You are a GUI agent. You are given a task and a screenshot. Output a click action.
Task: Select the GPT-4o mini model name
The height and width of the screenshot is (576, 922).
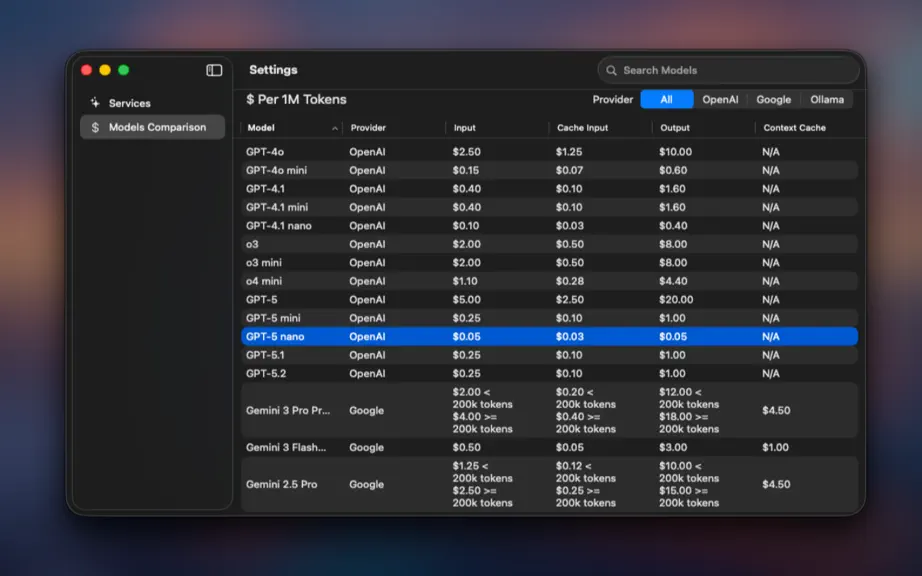tap(276, 170)
